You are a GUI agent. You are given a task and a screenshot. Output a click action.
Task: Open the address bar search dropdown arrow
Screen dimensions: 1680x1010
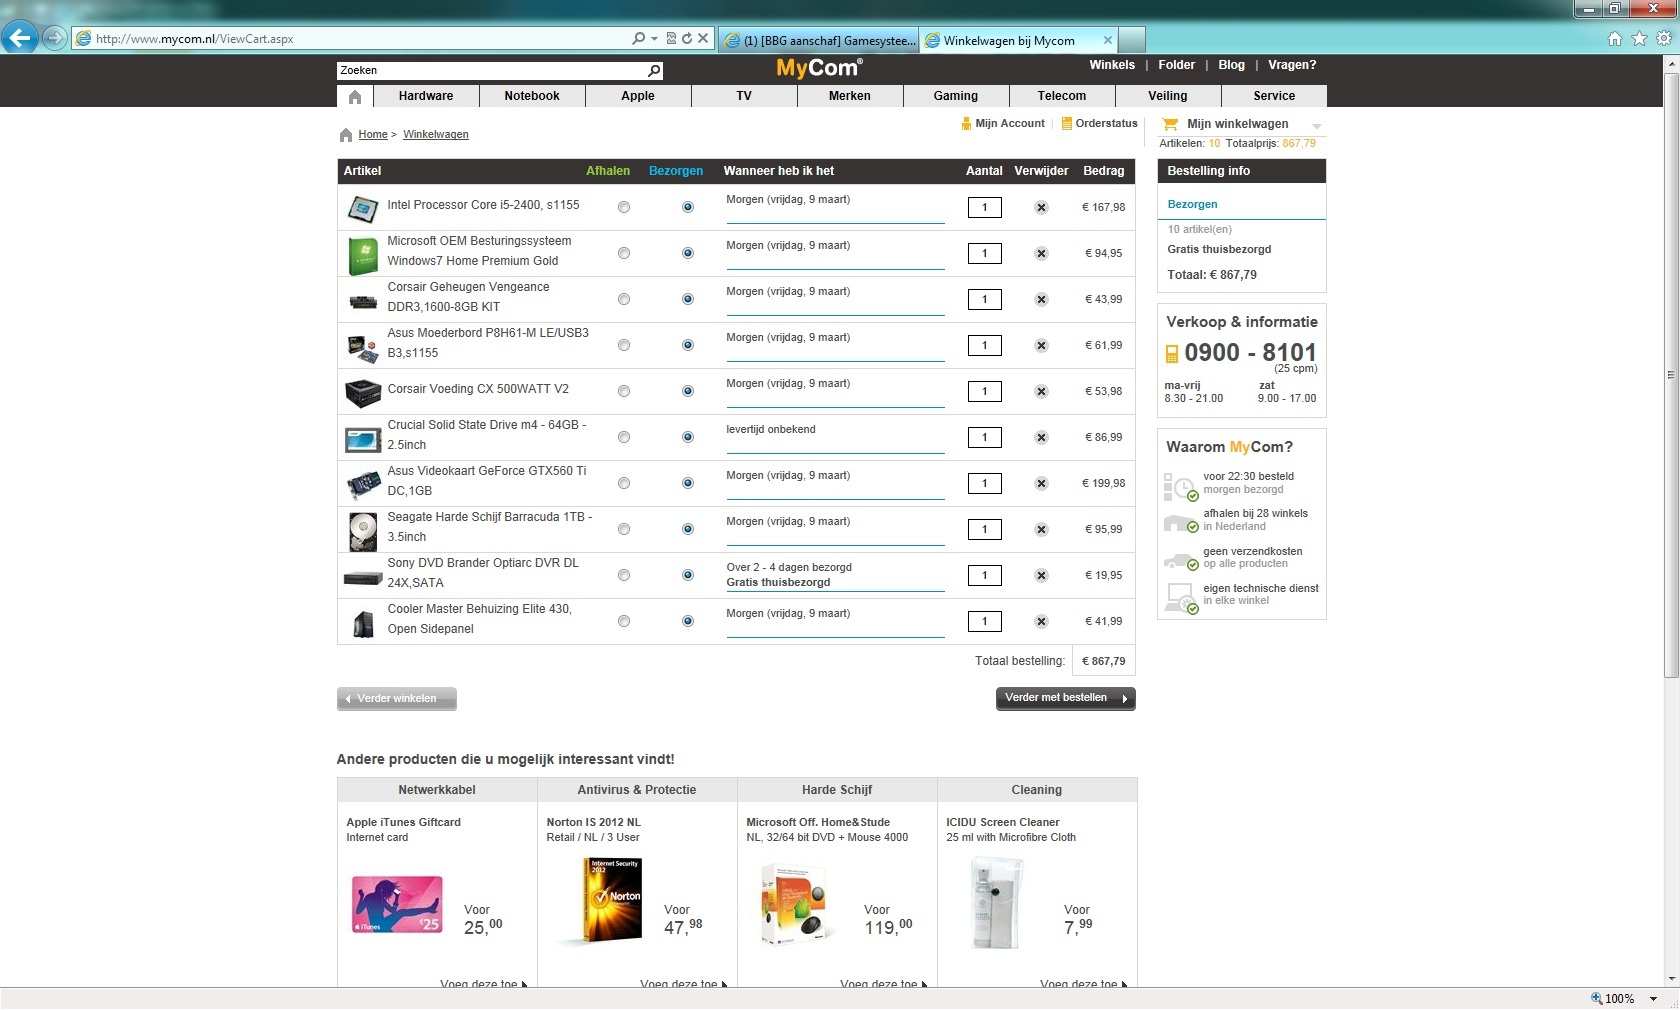coord(654,39)
